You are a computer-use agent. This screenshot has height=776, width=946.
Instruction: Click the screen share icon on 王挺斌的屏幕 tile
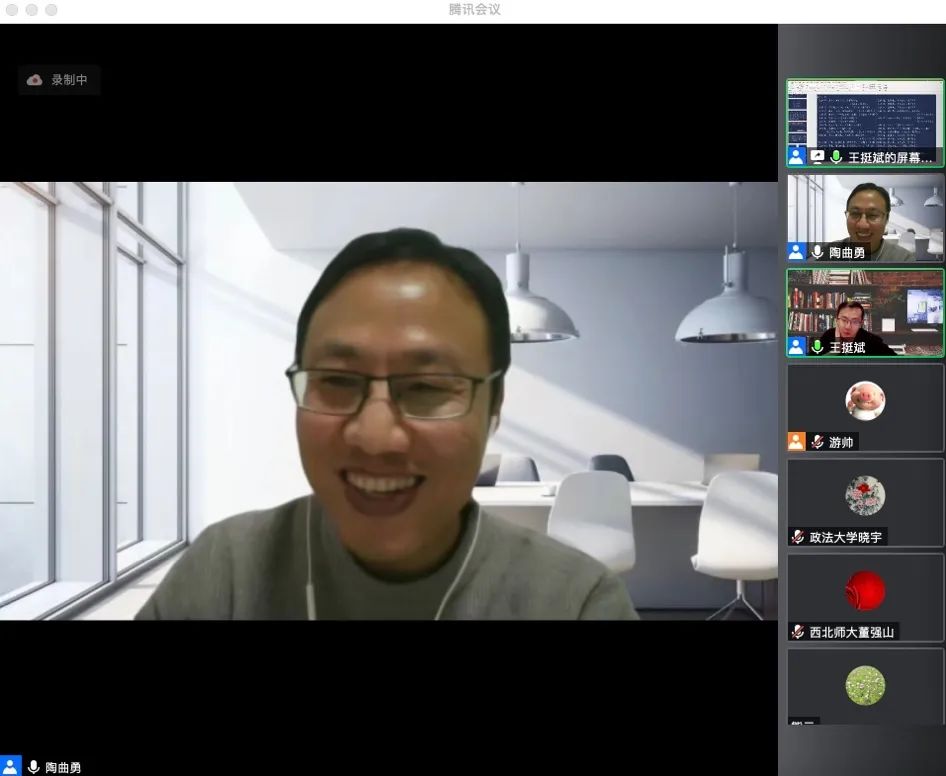coord(817,157)
